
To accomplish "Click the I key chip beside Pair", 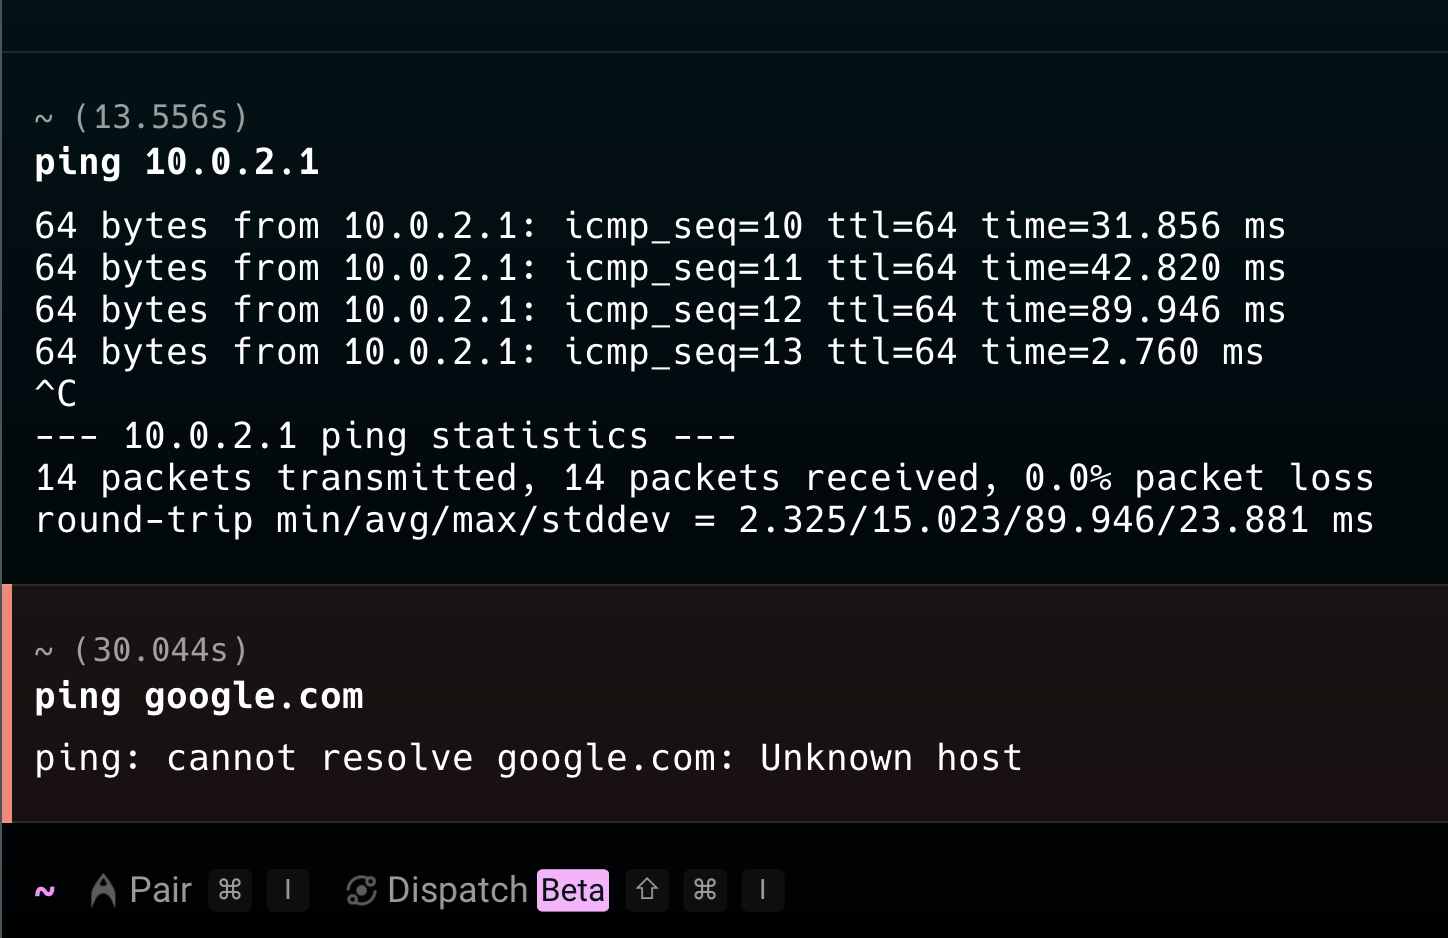I will pyautogui.click(x=288, y=890).
